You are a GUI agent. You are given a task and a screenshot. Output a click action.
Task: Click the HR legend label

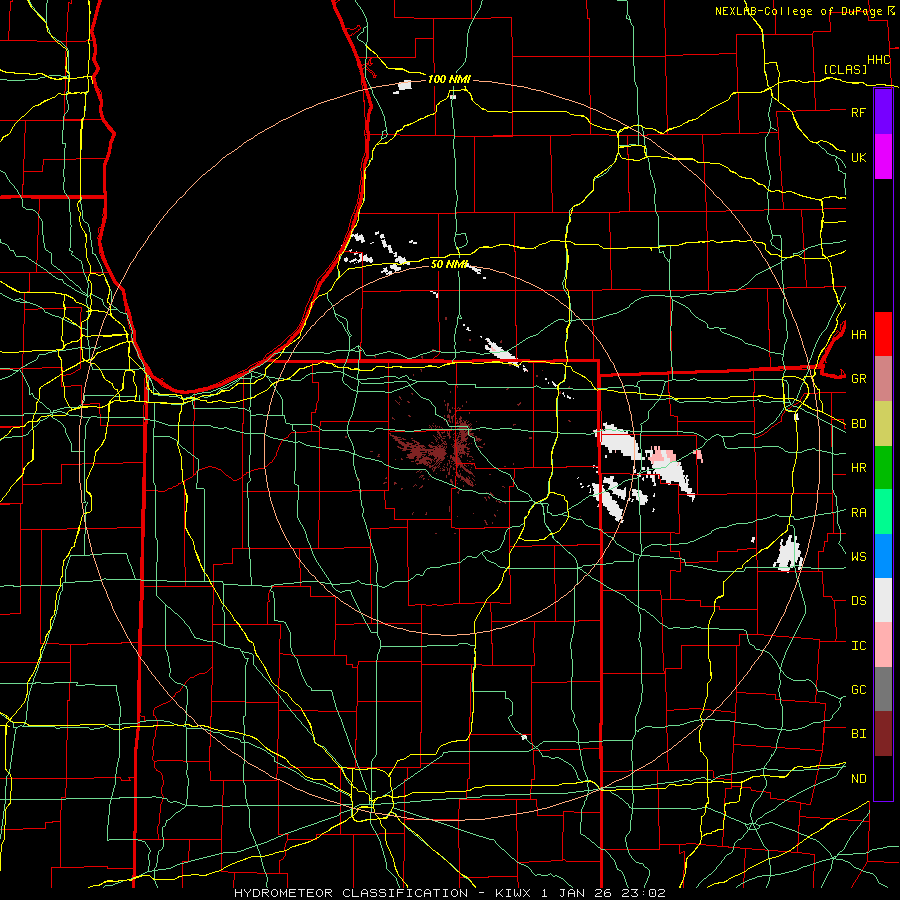859,468
